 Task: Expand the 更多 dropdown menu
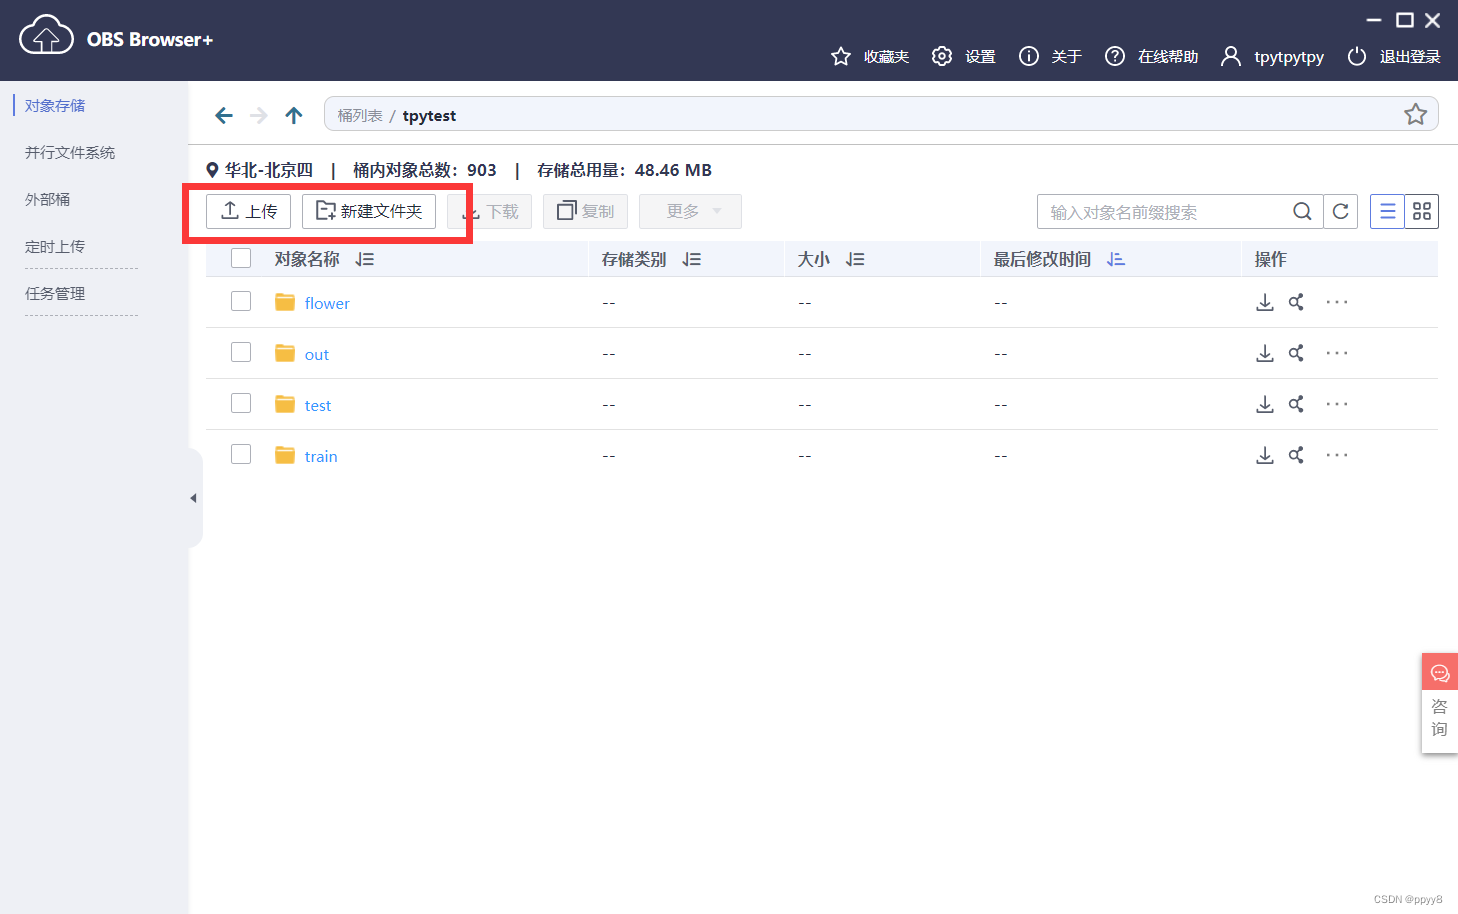(x=690, y=211)
